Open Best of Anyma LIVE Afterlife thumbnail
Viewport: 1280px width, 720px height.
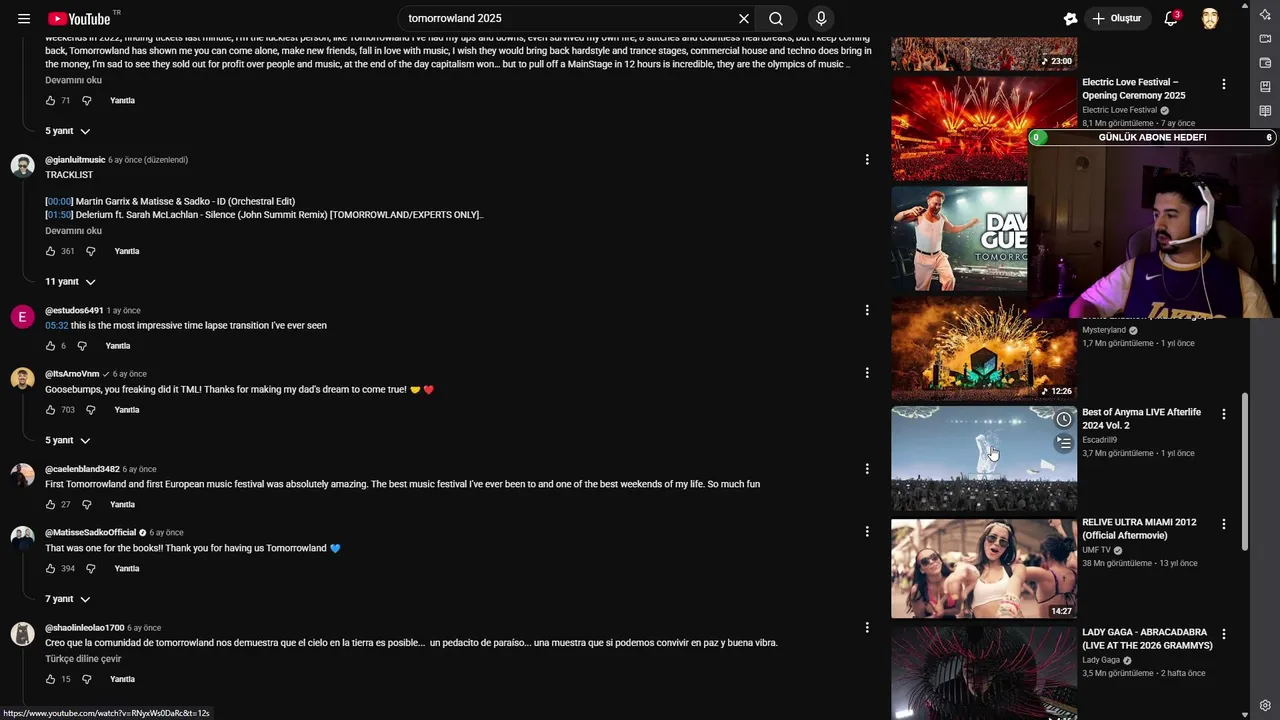coord(984,458)
